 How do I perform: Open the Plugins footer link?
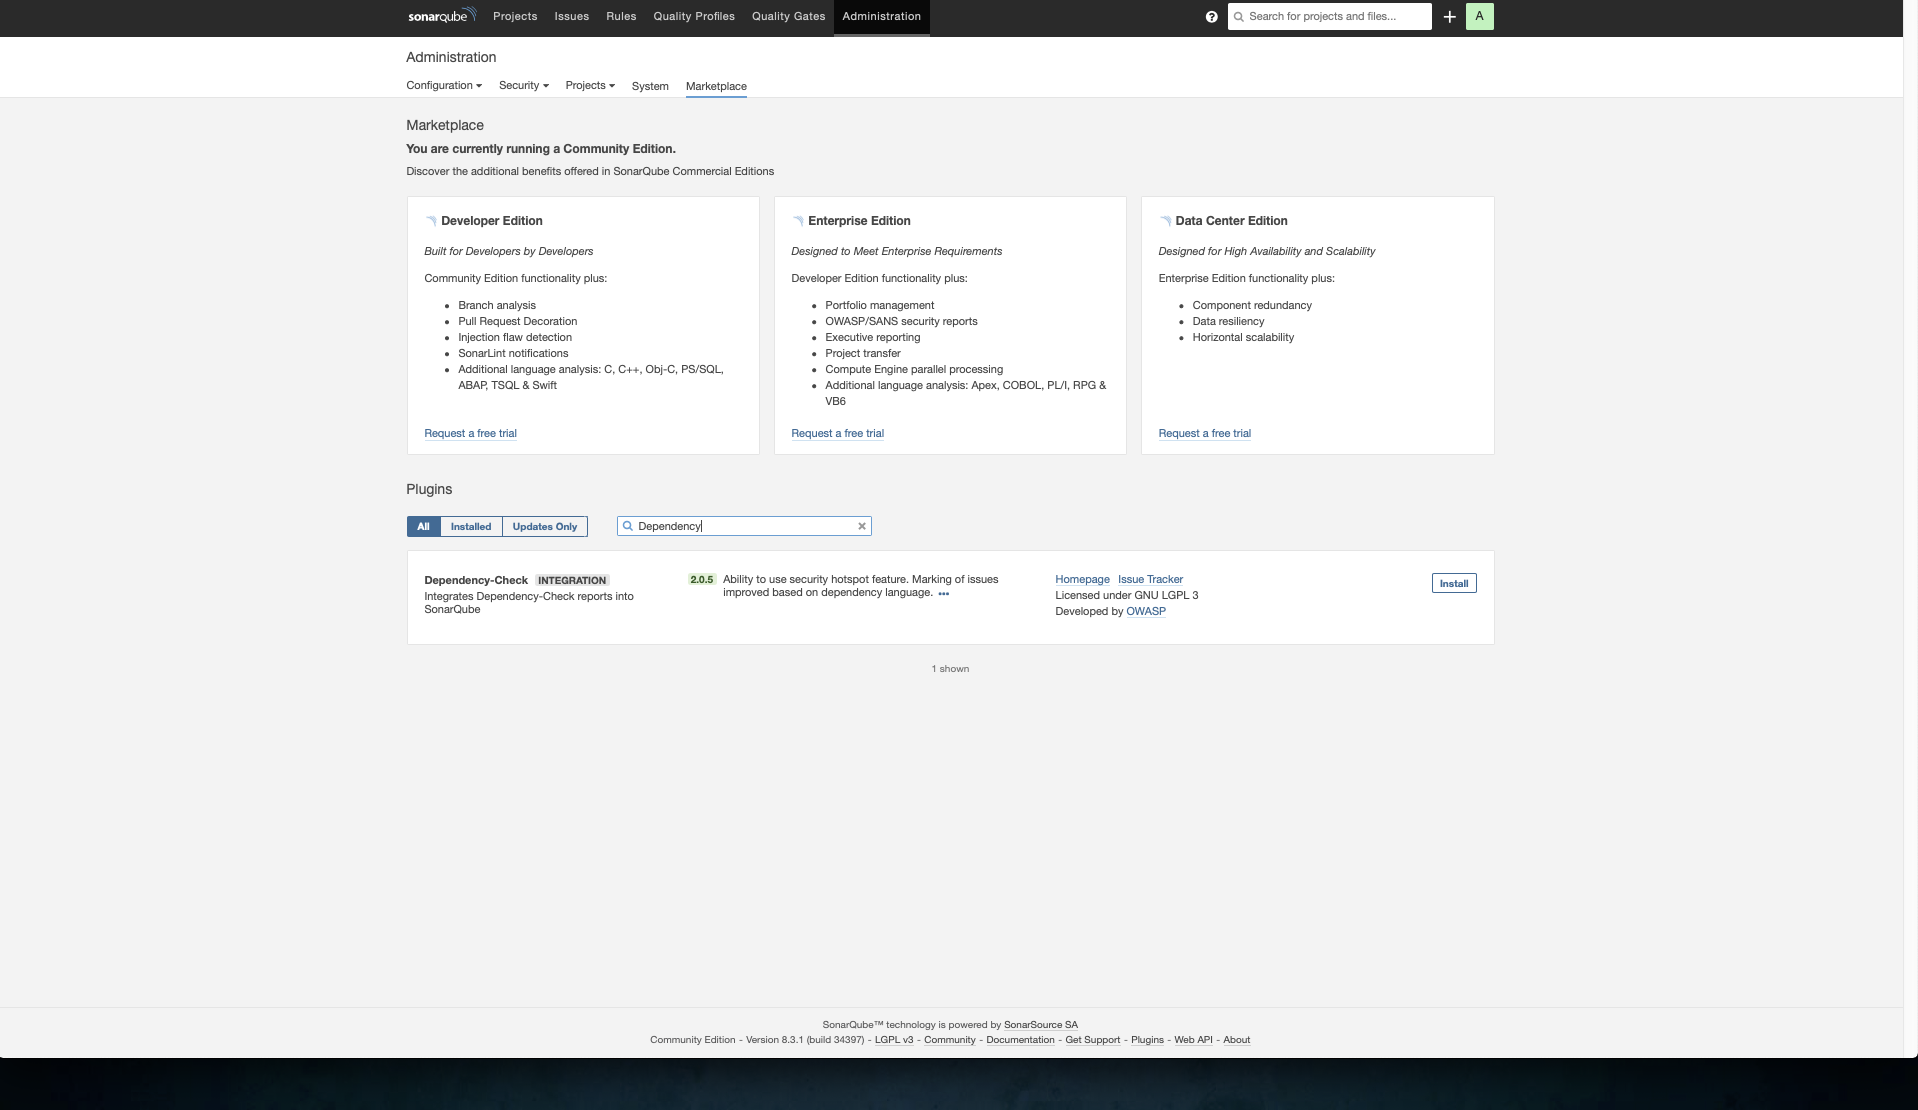[x=1147, y=1040]
